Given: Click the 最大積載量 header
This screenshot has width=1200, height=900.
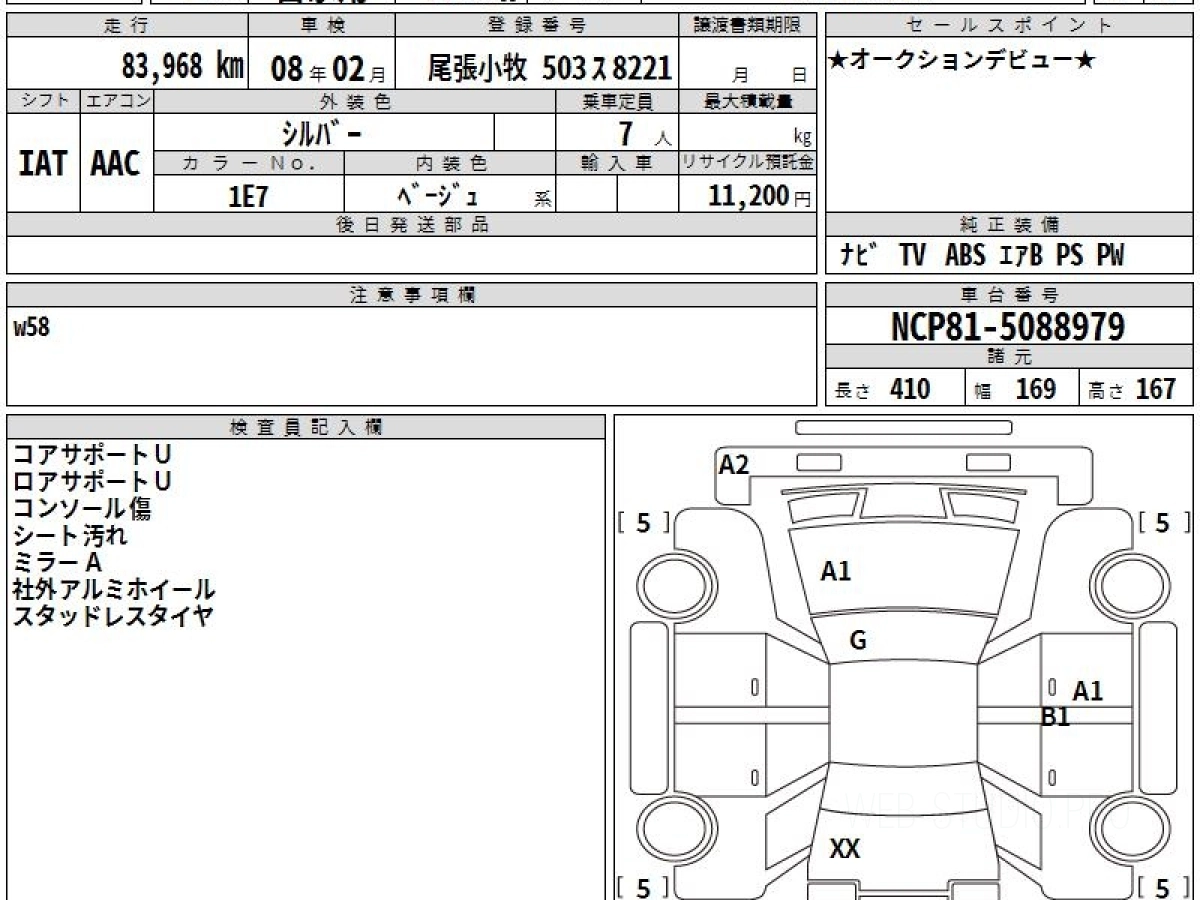Looking at the screenshot, I should tap(749, 101).
